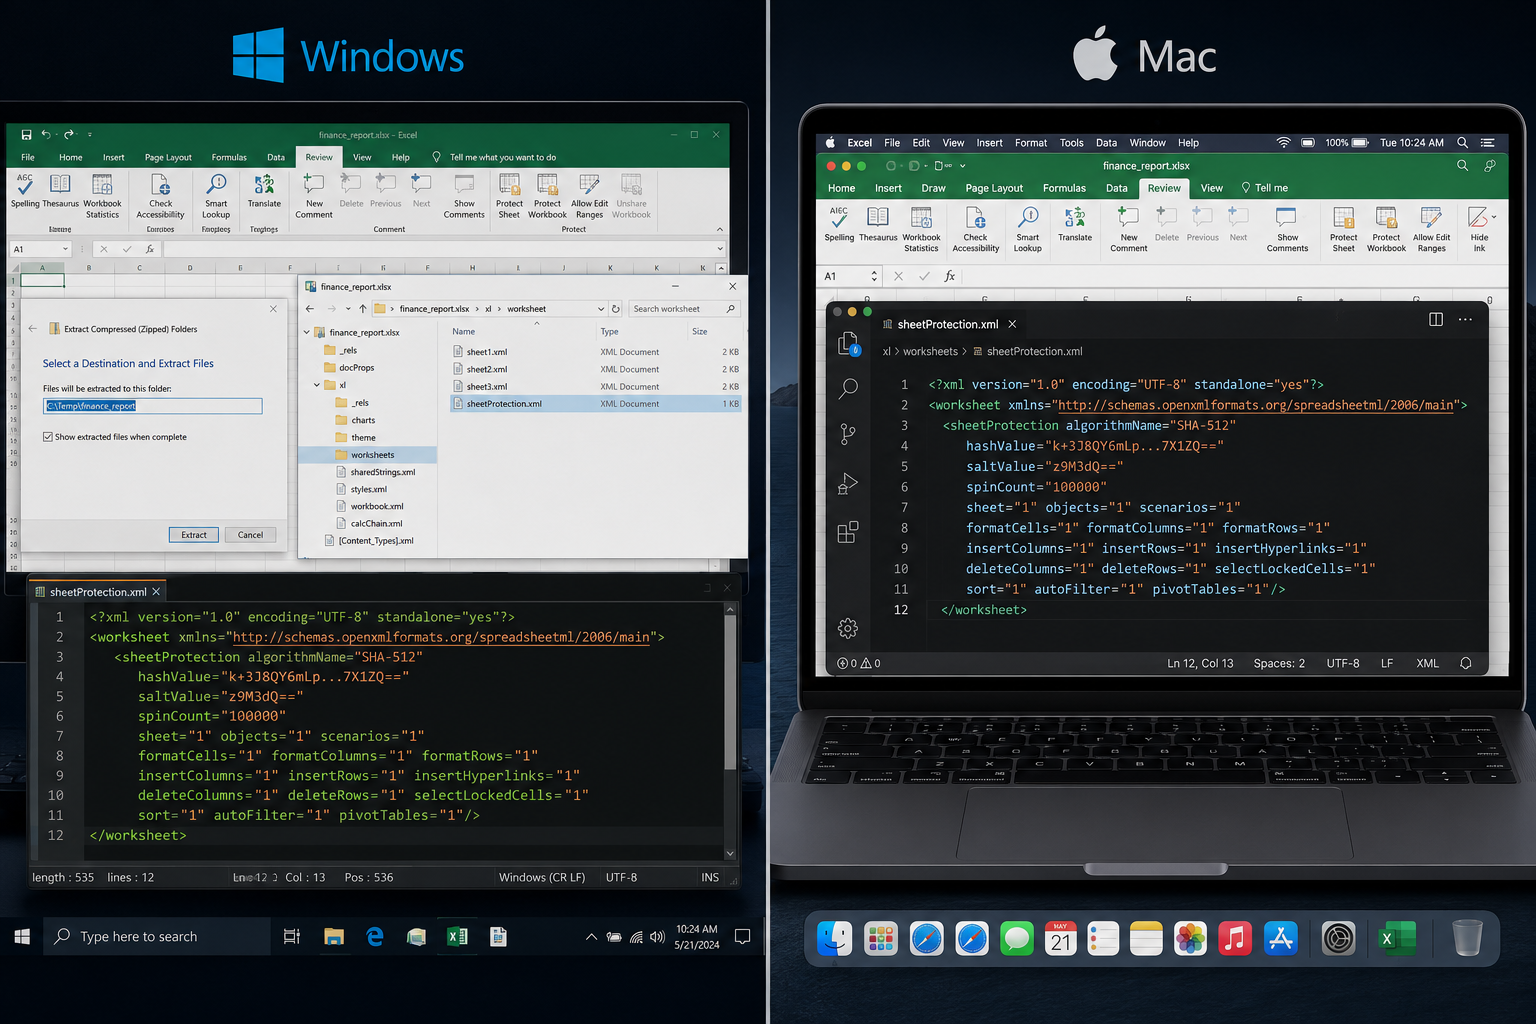The width and height of the screenshot is (1536, 1024).
Task: Select sheetProtection.xml file in File Explorer list
Action: click(596, 404)
